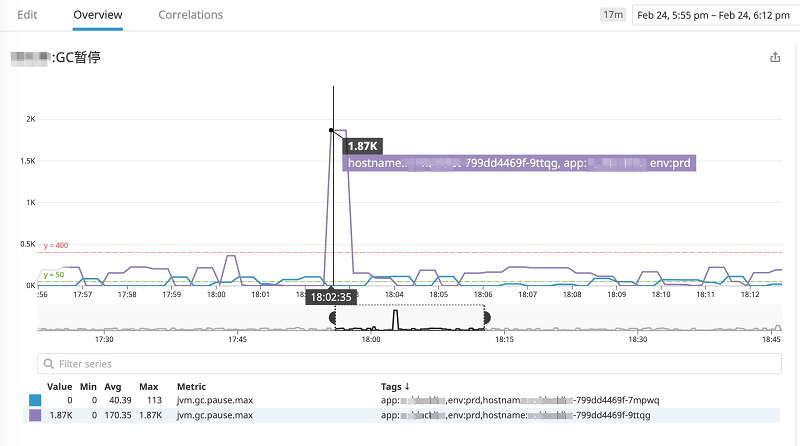Screen dimensions: 800x446
Task: Click the y = 400 threshold marker label
Action: point(55,245)
